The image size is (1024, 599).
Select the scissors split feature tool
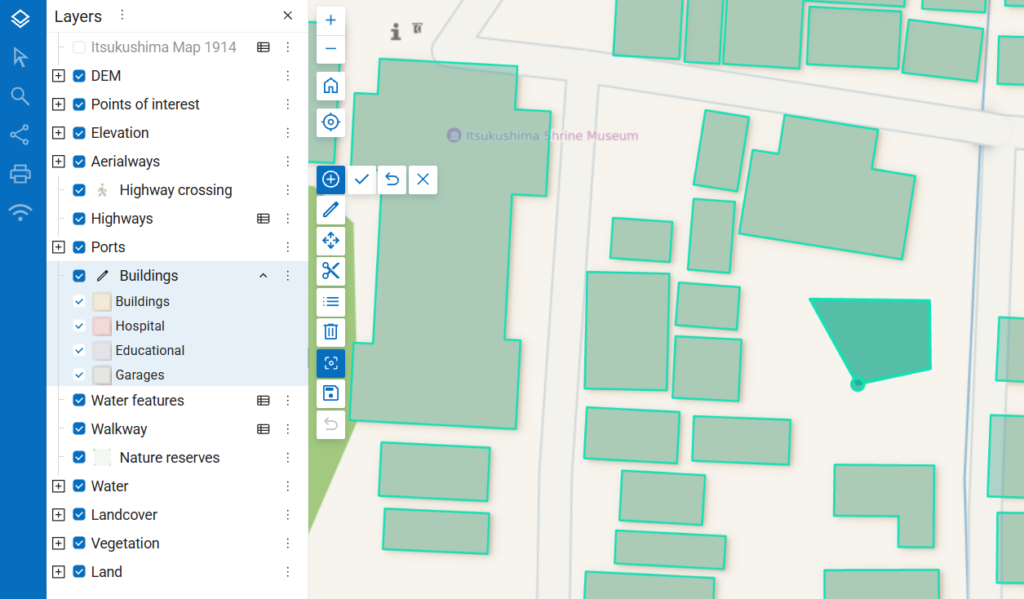(x=330, y=270)
